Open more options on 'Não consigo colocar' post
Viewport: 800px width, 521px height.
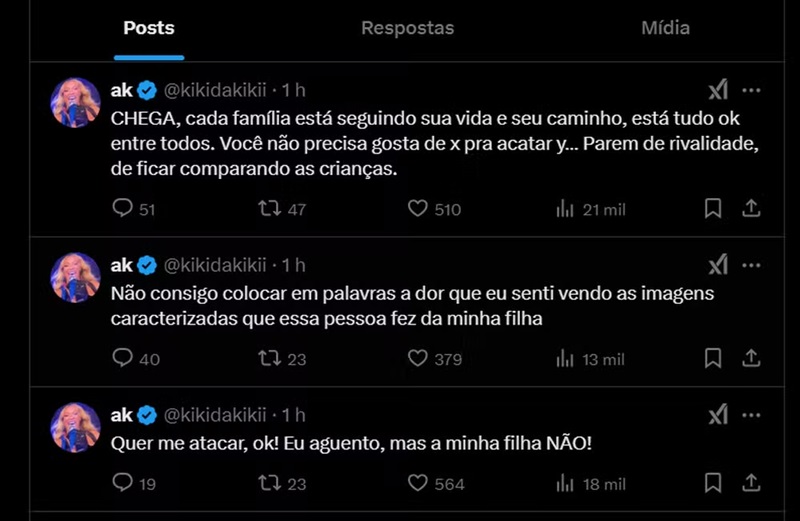(752, 265)
